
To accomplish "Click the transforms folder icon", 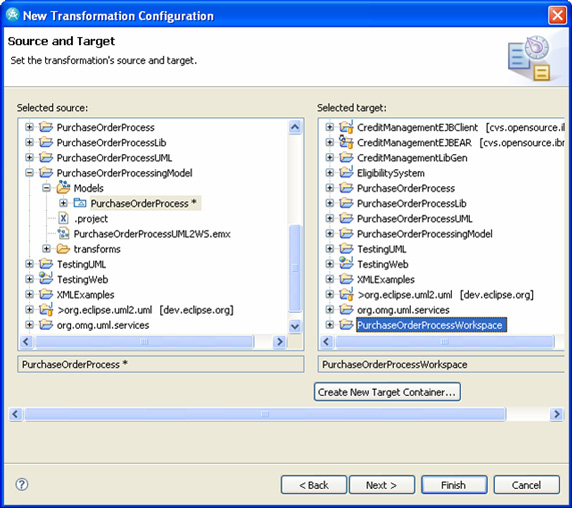I will pyautogui.click(x=63, y=249).
